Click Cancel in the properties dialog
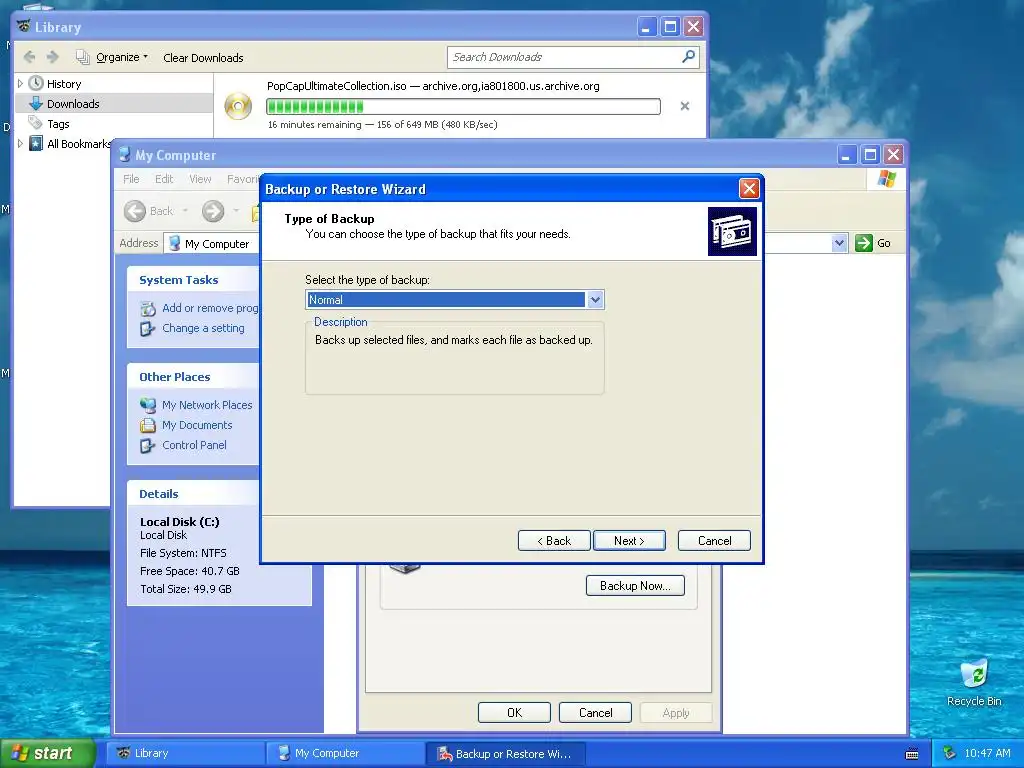The height and width of the screenshot is (768, 1024). coord(596,712)
